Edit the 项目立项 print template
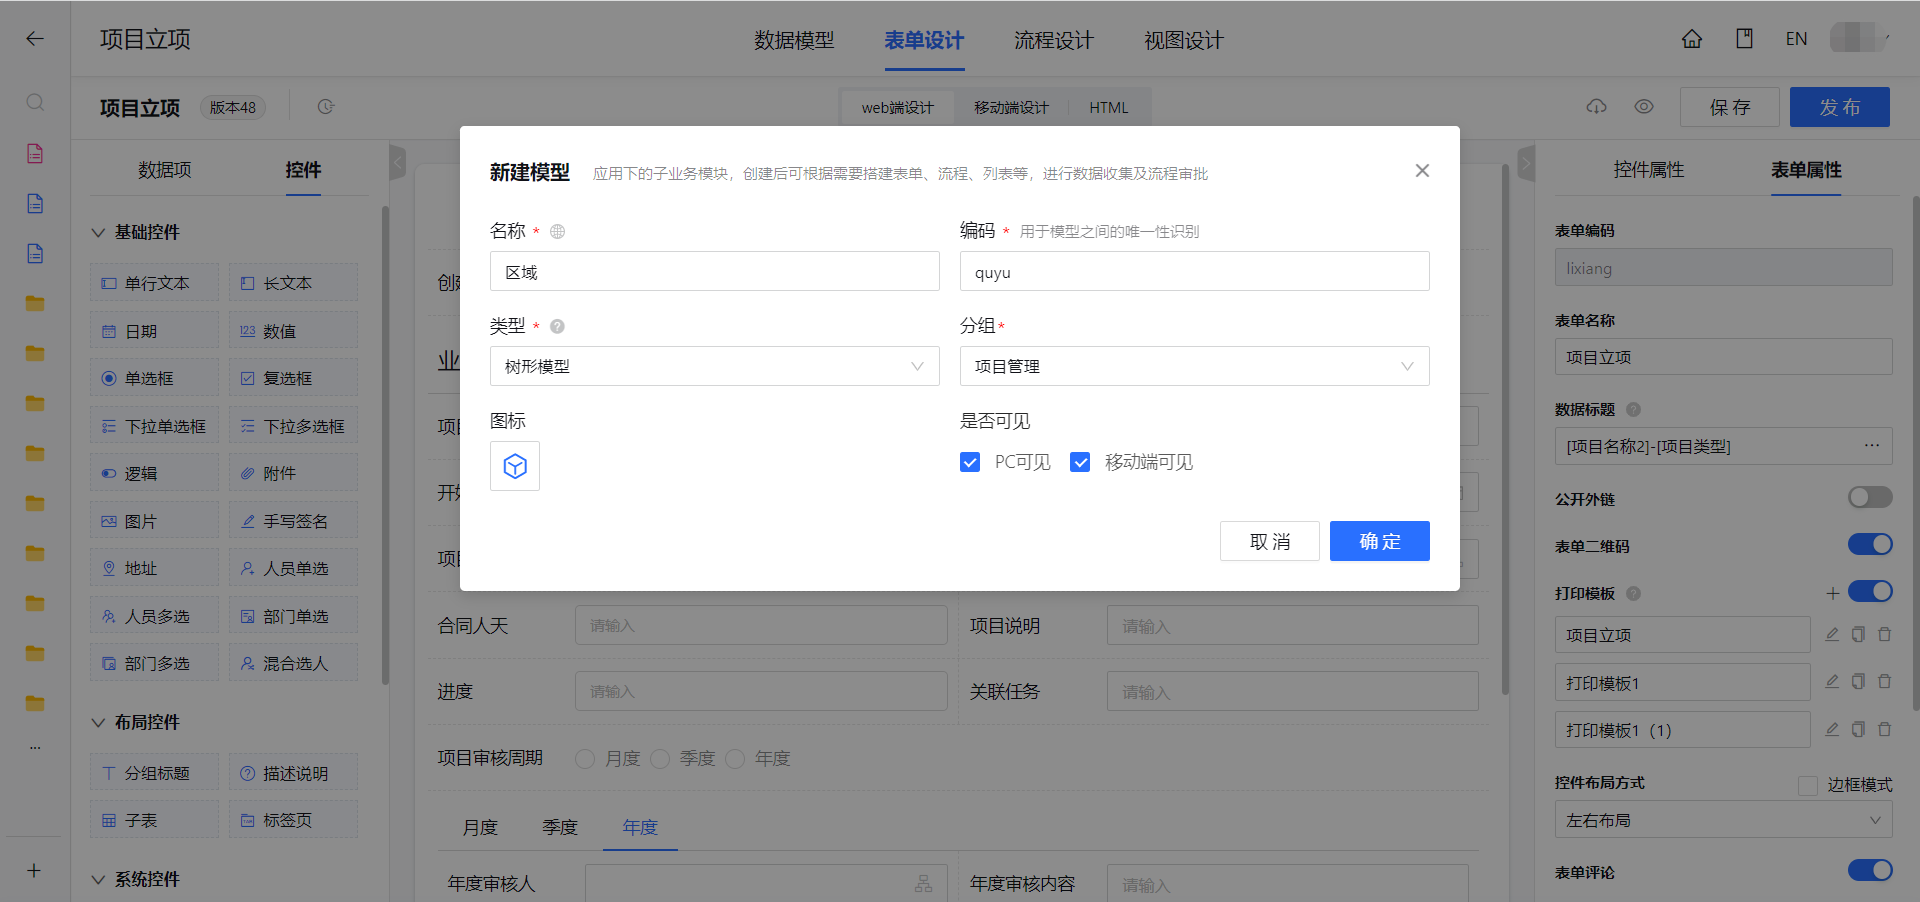 point(1832,634)
